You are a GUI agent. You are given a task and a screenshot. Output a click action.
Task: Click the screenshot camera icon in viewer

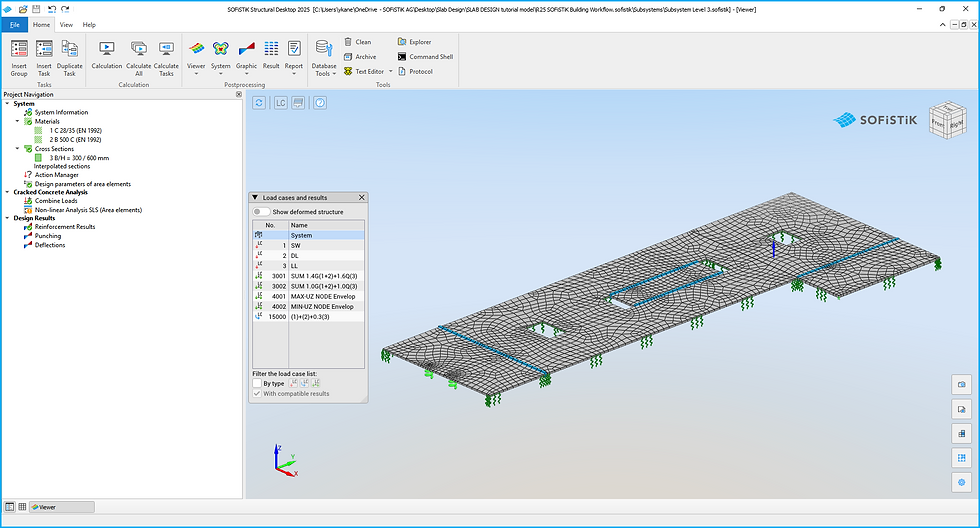click(961, 384)
